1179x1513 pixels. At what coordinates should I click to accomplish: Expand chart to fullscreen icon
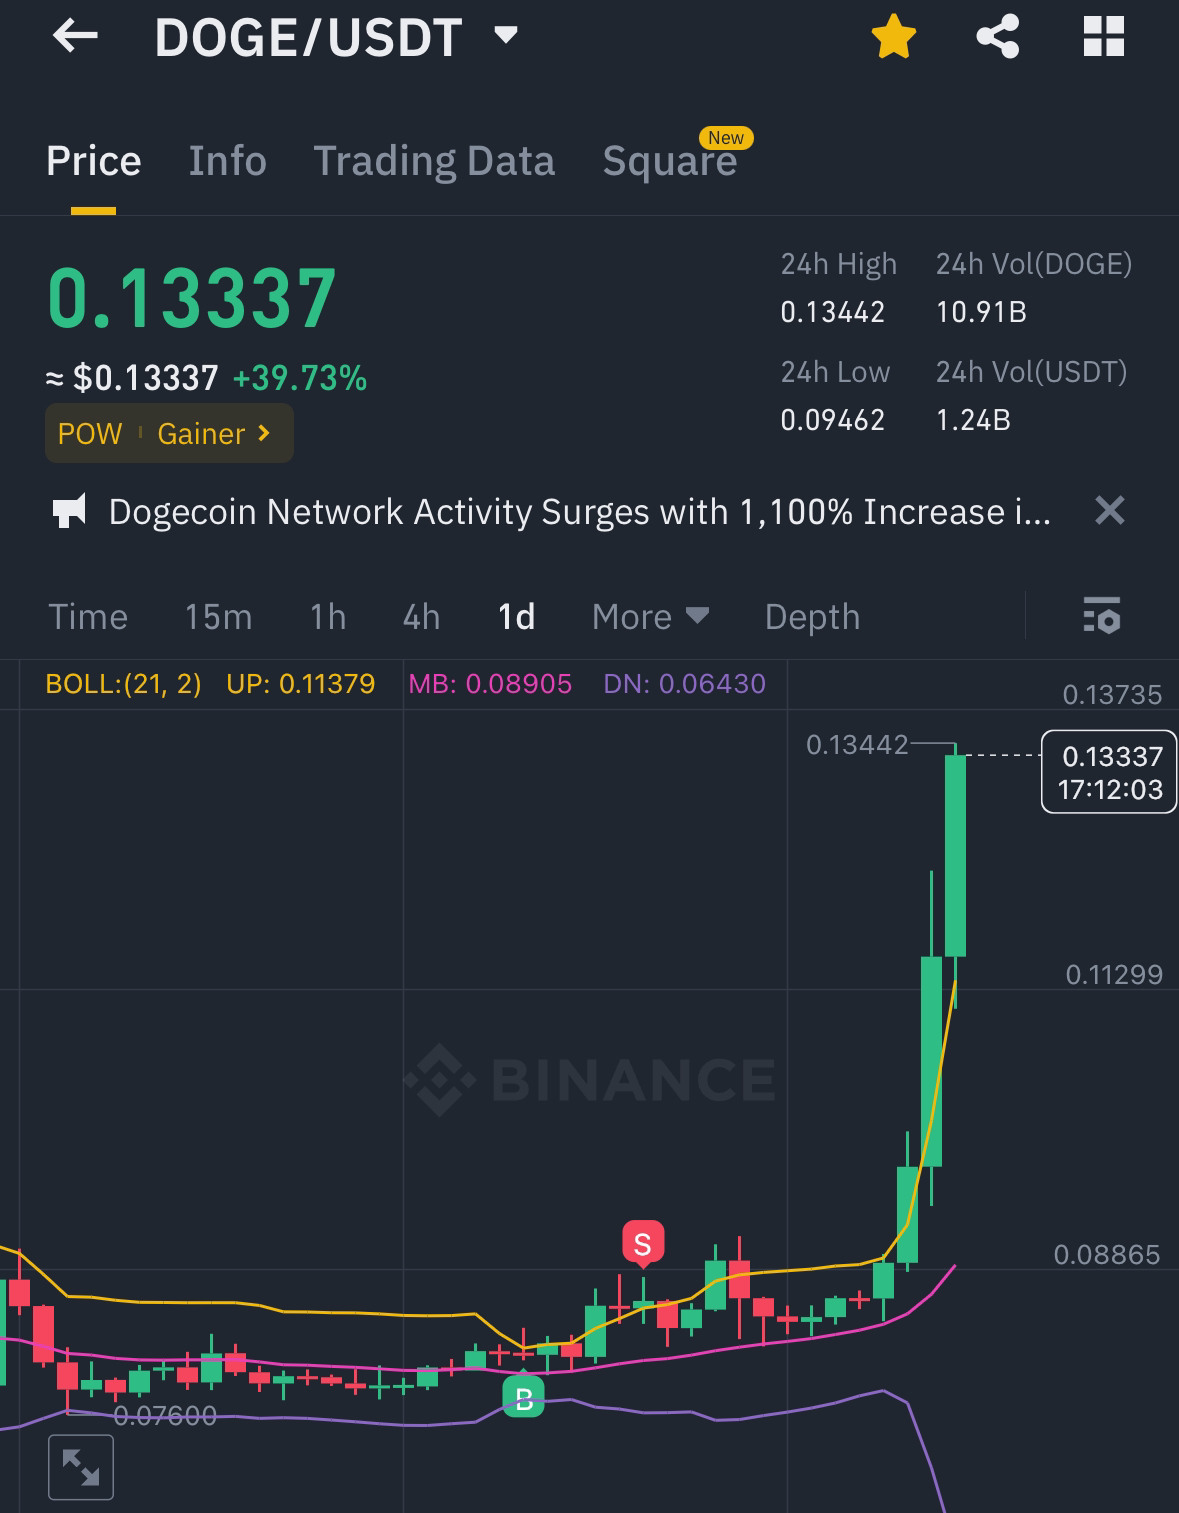(81, 1467)
